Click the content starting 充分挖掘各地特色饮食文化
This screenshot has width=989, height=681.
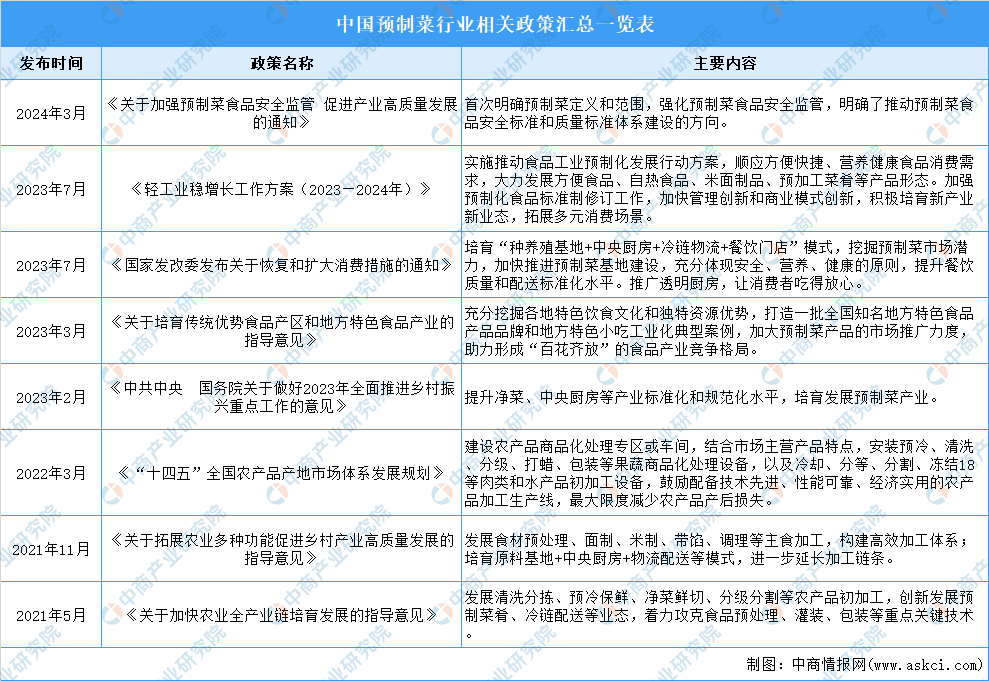click(719, 331)
